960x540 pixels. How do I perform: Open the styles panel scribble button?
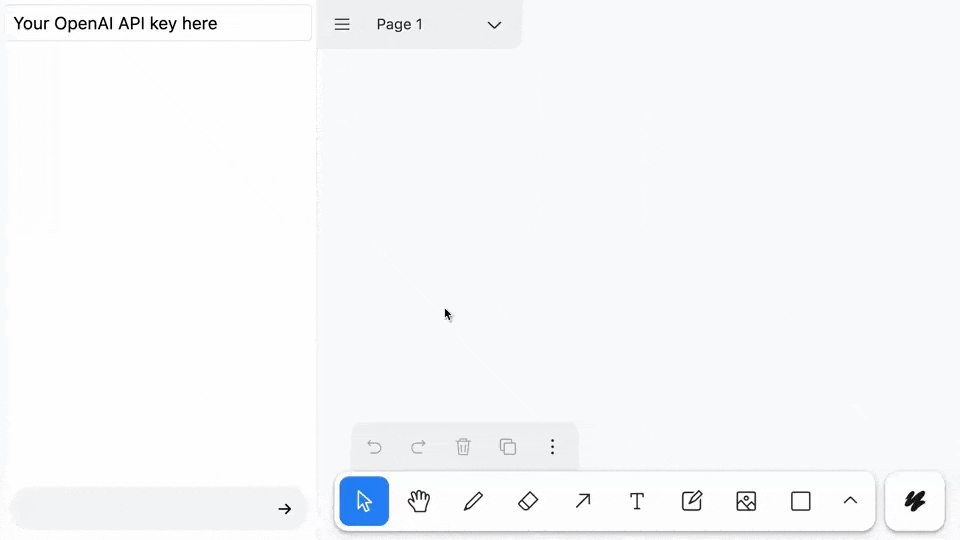[x=915, y=501]
